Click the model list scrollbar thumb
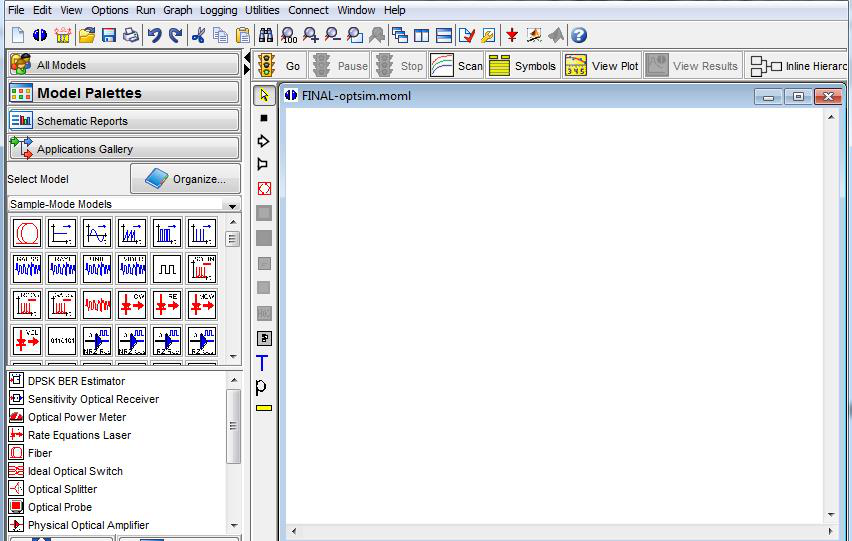This screenshot has height=541, width=852. click(234, 426)
